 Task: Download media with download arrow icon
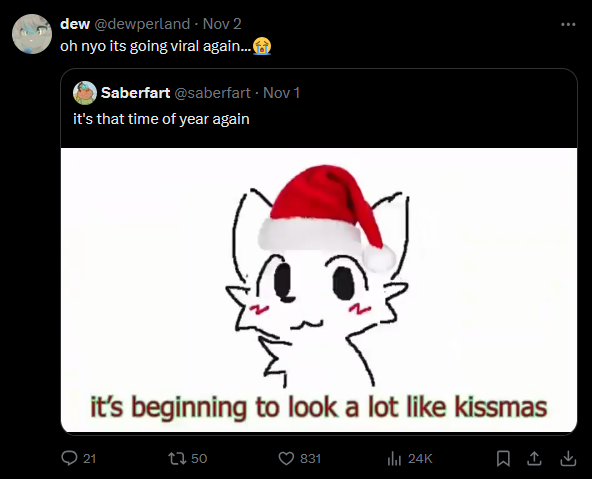tap(568, 459)
